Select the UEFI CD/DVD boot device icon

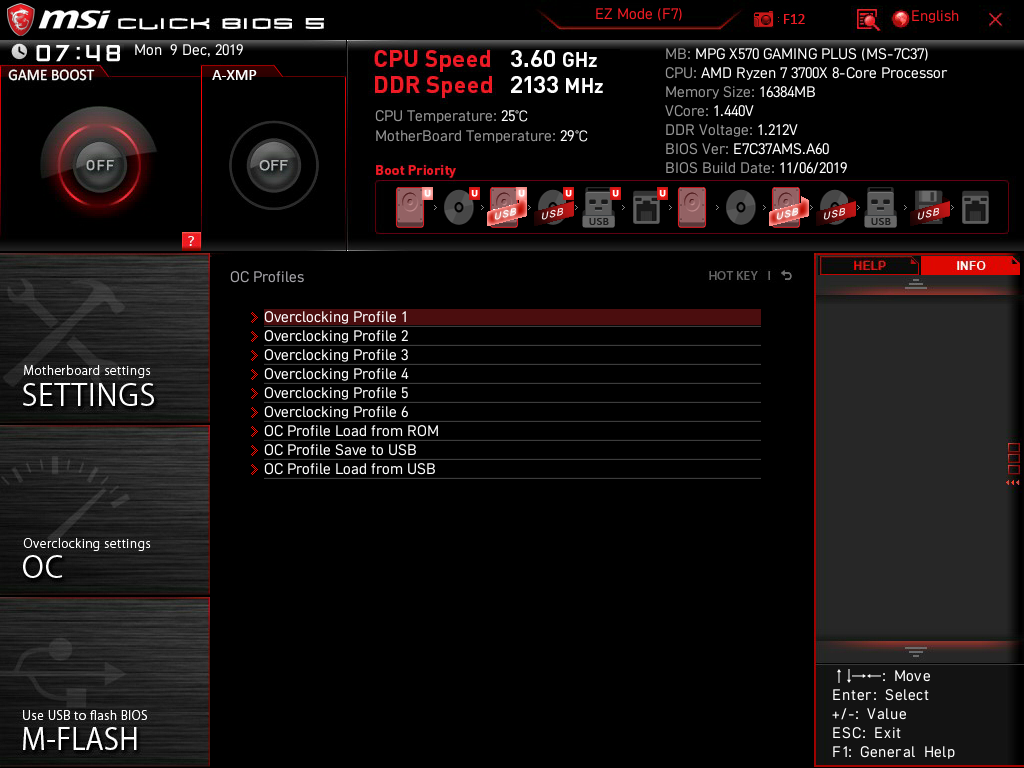(x=461, y=208)
